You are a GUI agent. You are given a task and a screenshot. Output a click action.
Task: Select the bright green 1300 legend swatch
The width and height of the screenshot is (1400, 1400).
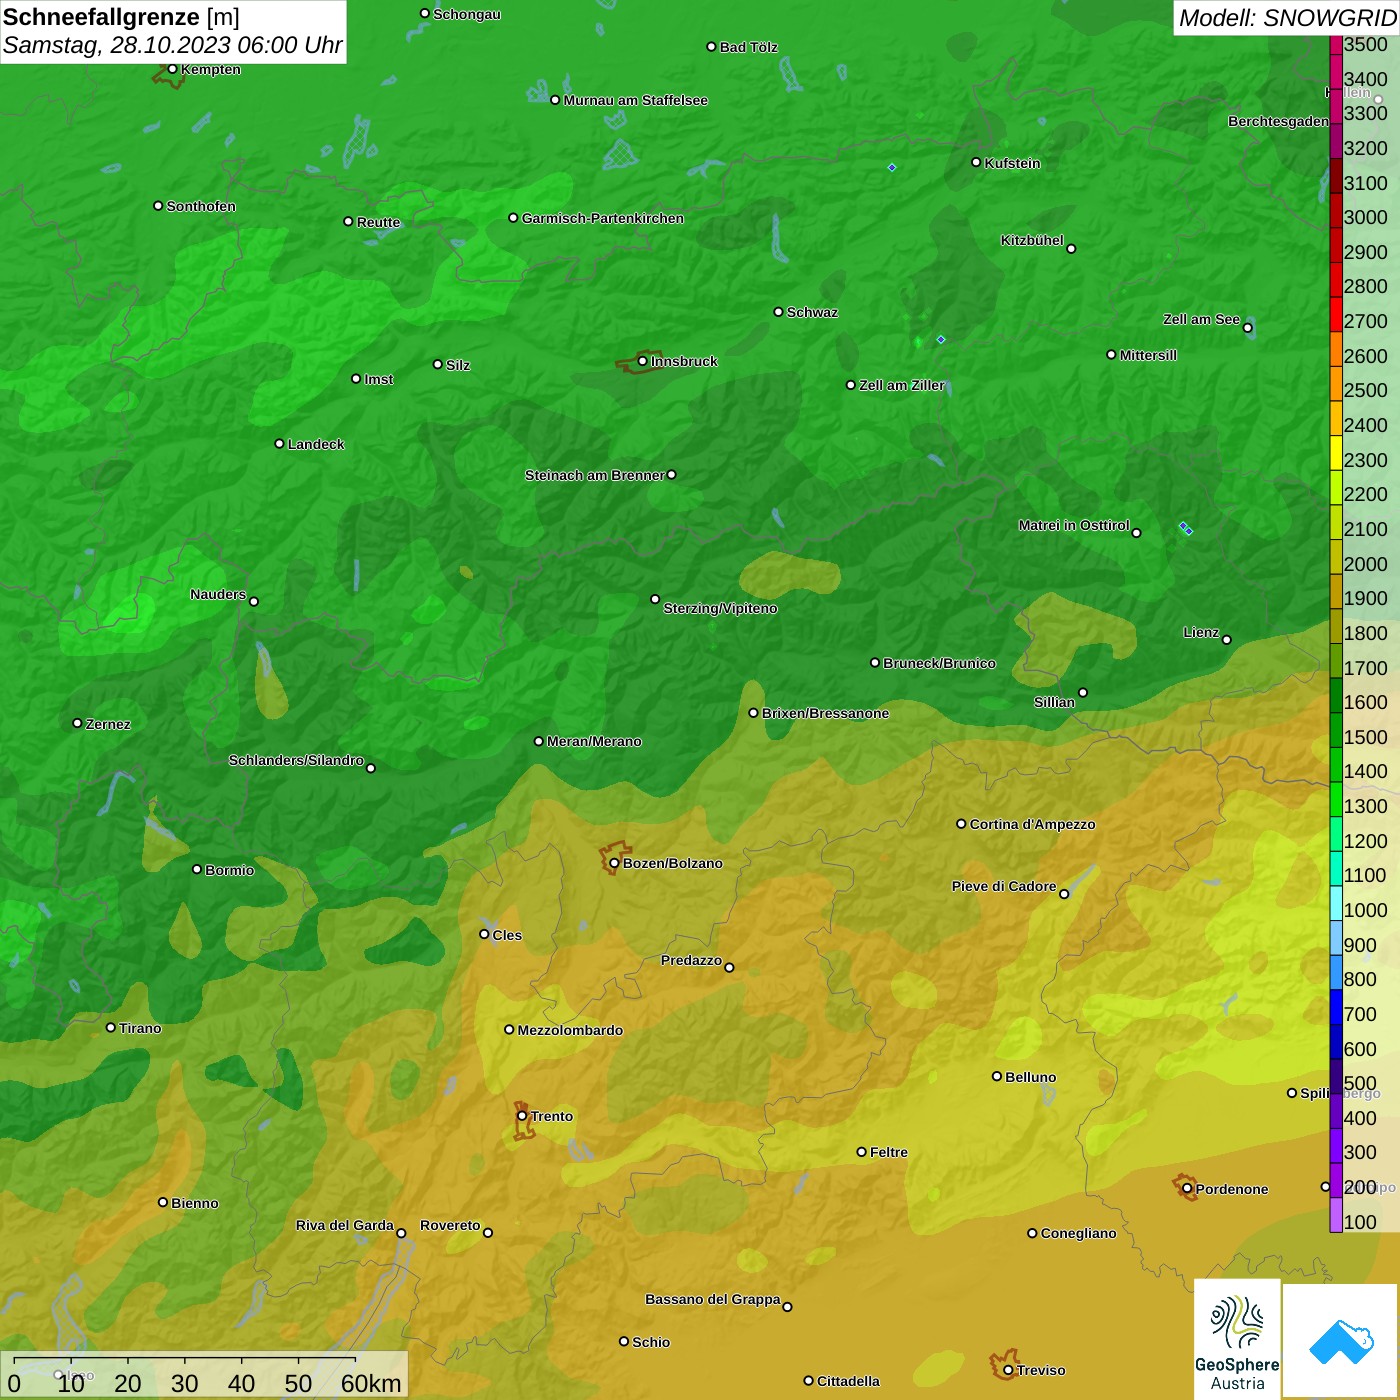click(x=1336, y=800)
